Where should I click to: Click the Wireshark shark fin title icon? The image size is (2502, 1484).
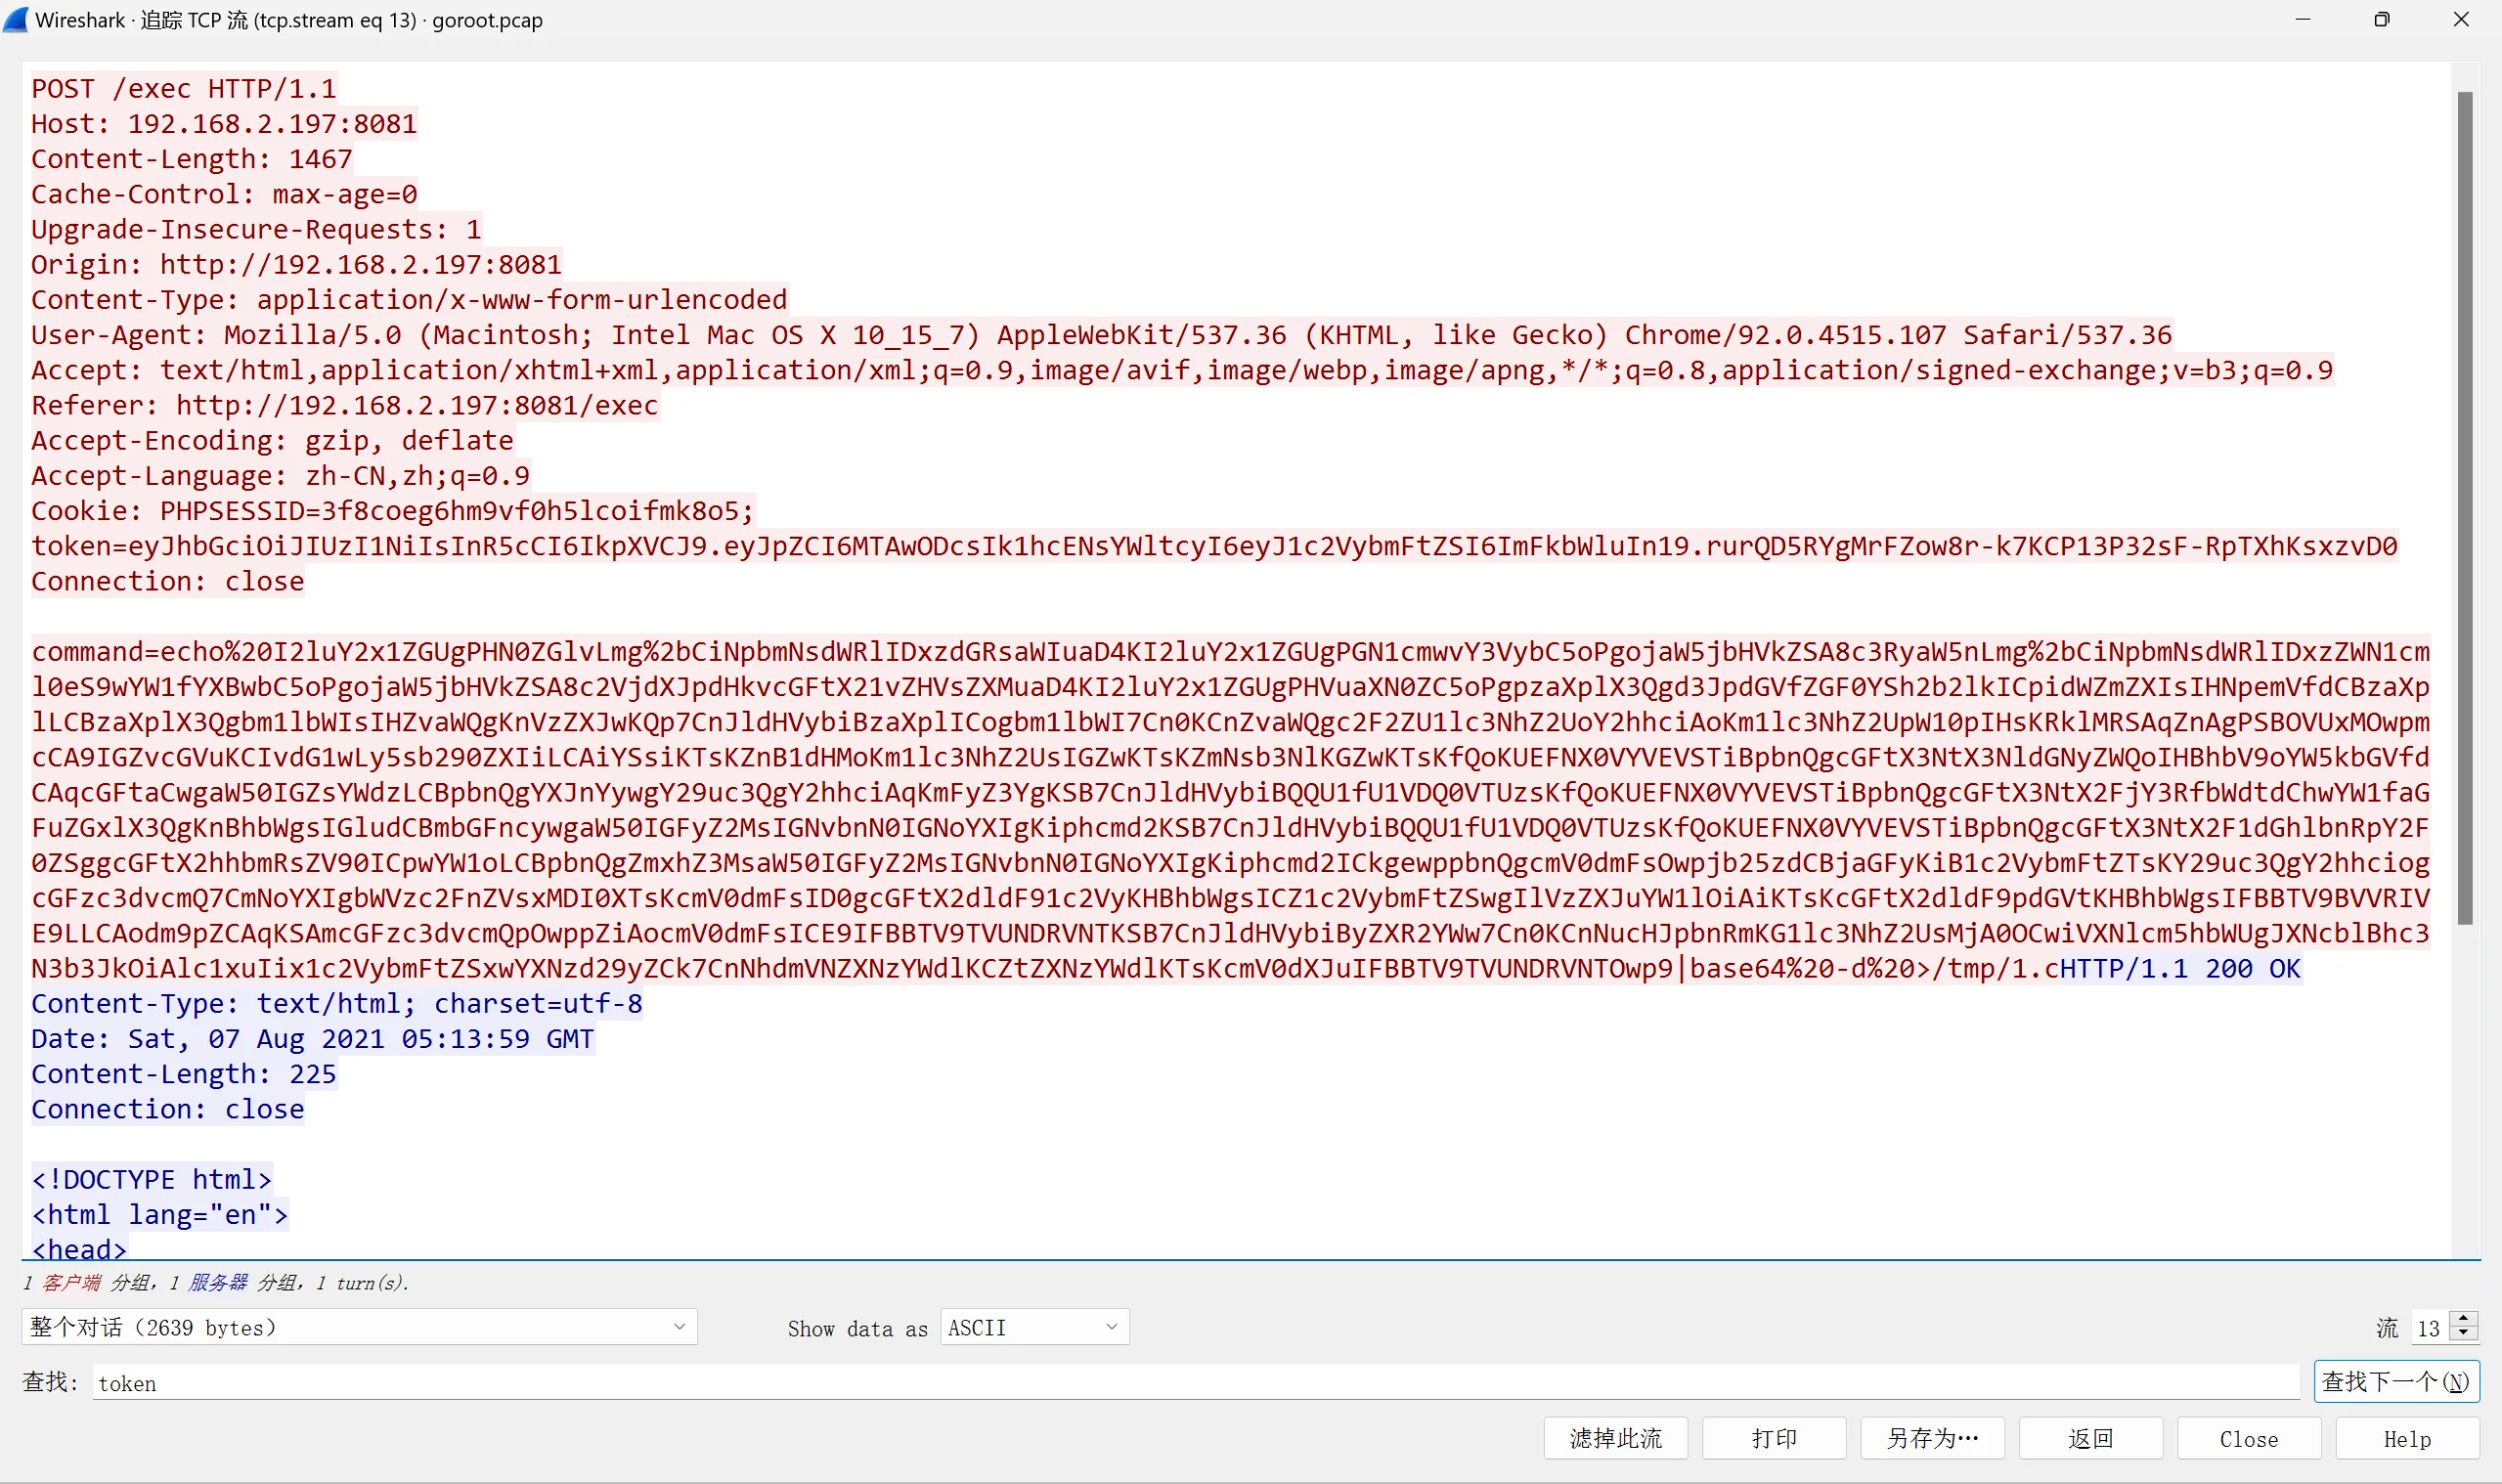(x=16, y=20)
